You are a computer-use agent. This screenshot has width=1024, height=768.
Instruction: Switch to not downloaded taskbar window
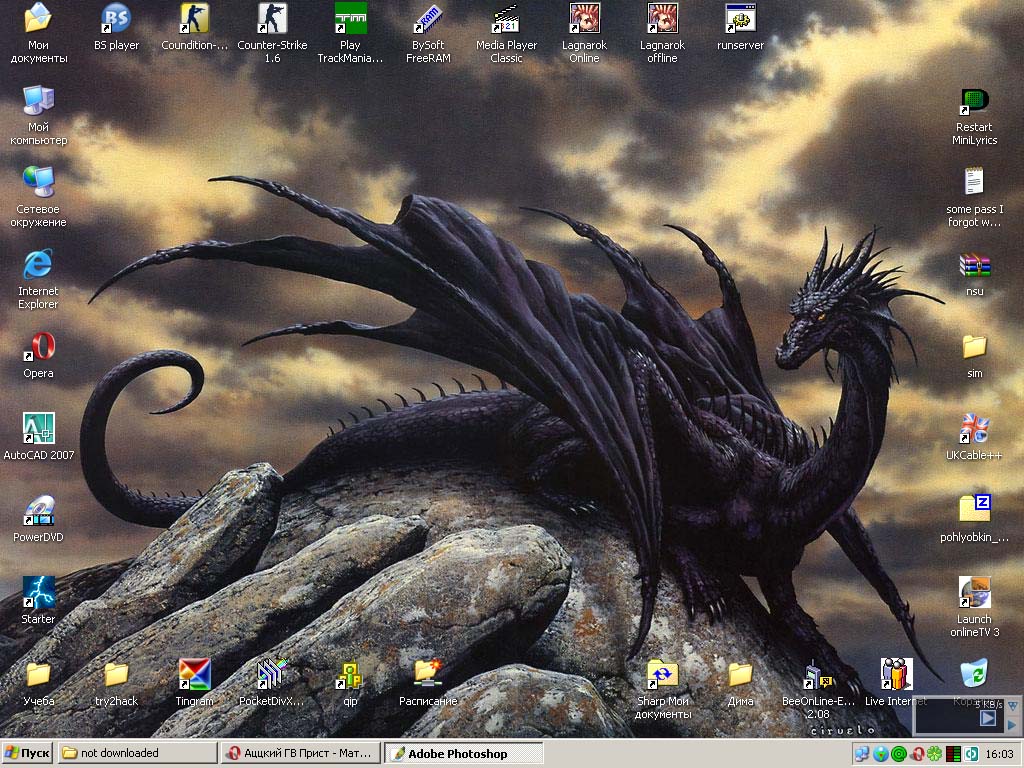point(137,753)
